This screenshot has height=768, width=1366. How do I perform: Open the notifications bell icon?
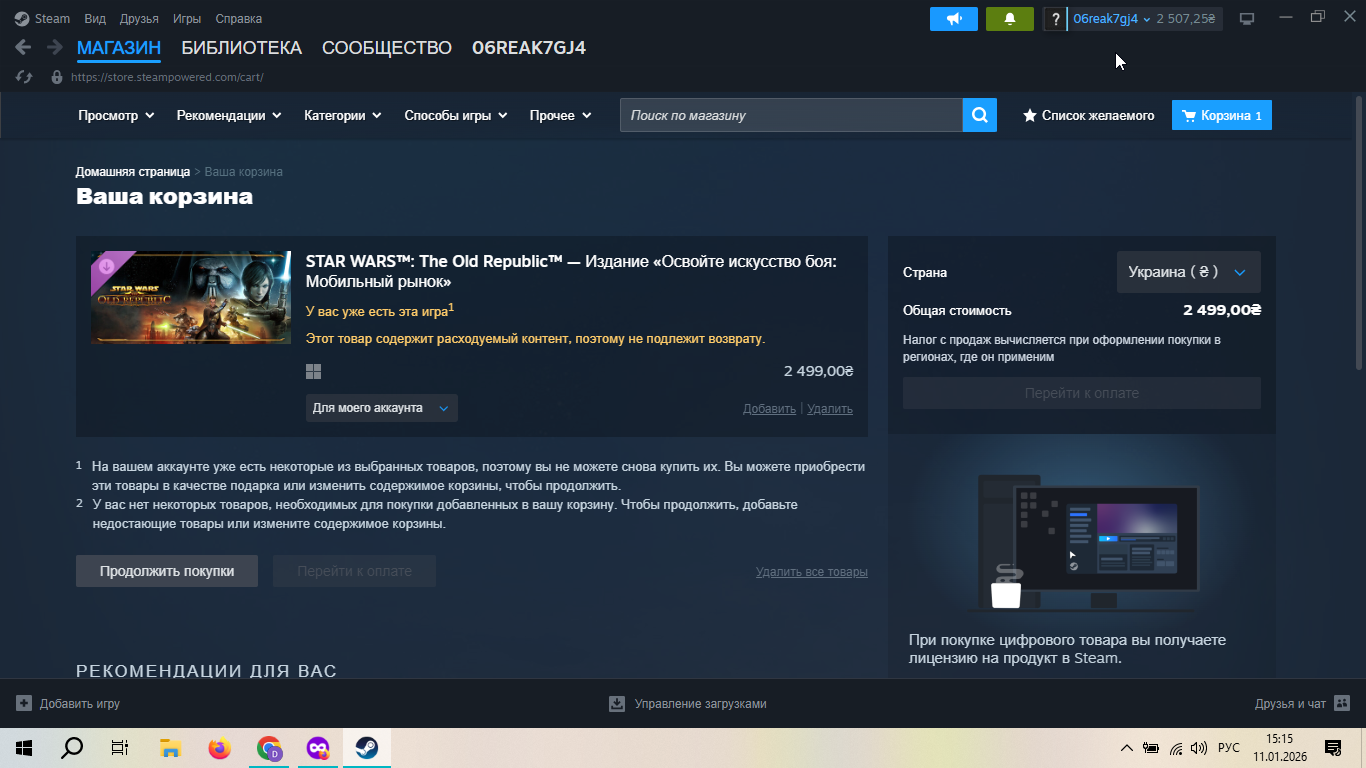tap(1010, 19)
